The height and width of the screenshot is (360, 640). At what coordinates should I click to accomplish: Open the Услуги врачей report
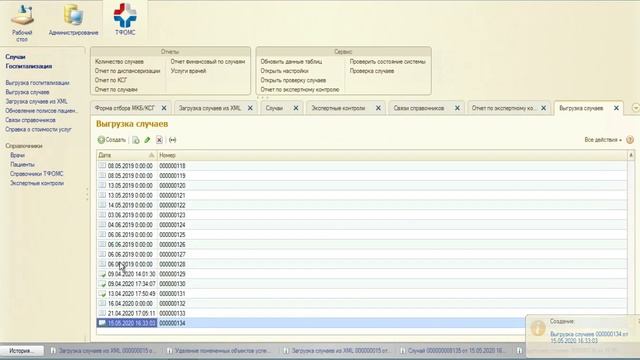[188, 71]
